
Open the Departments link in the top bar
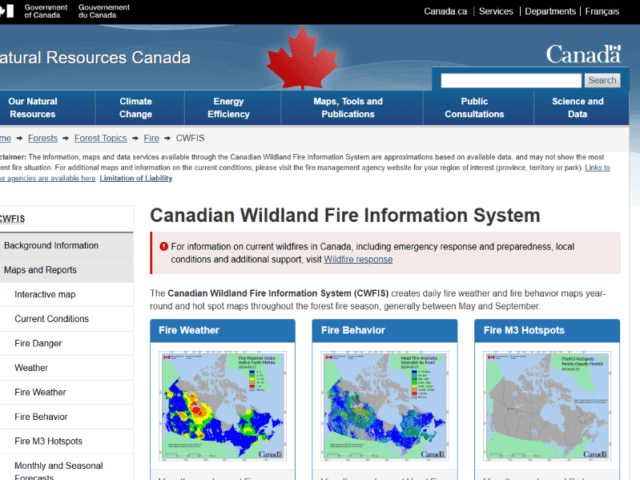coord(550,11)
